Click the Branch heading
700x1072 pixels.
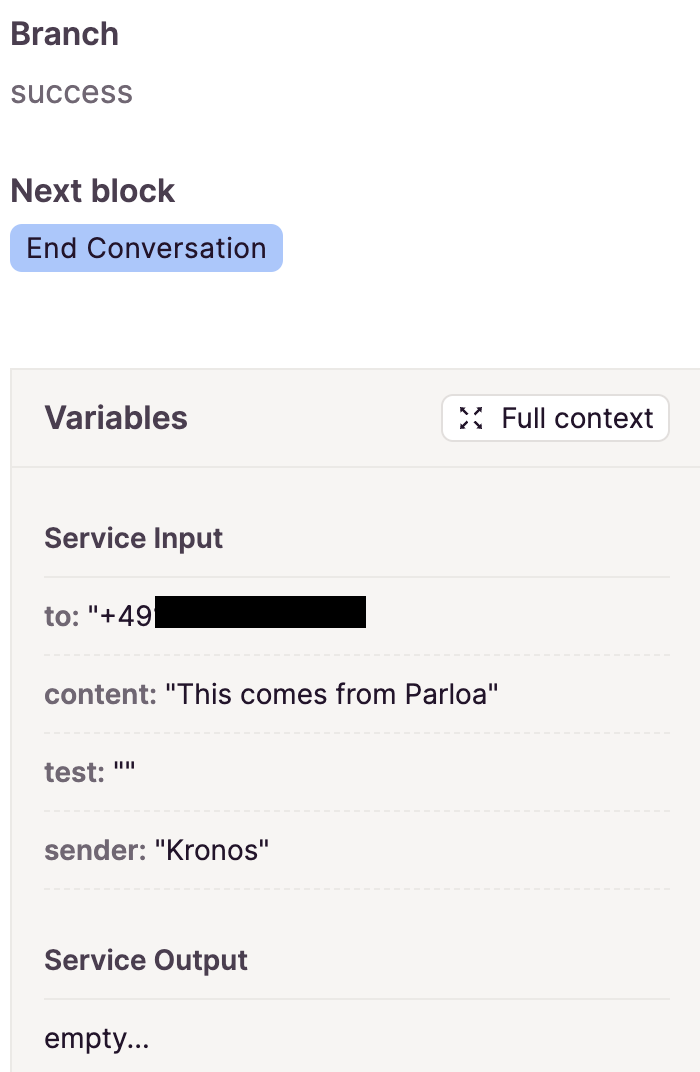click(x=64, y=34)
